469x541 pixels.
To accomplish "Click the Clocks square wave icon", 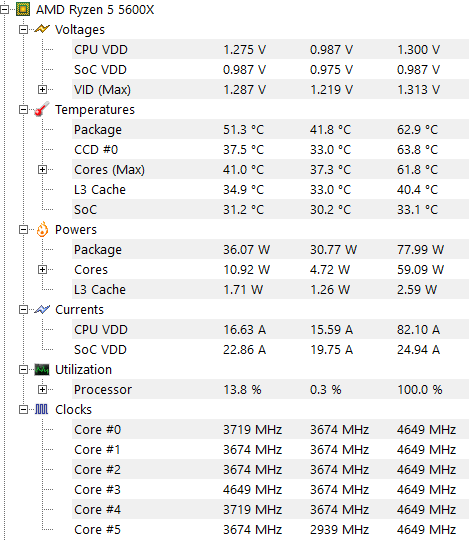I will point(42,410).
